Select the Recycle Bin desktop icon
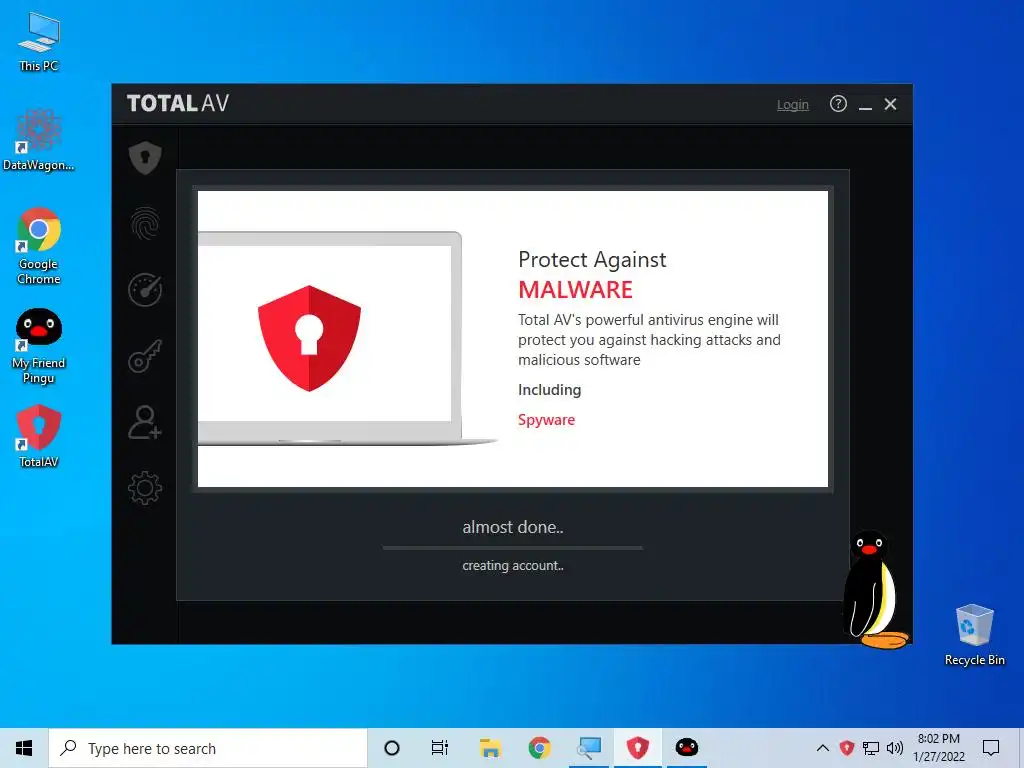Image resolution: width=1024 pixels, height=768 pixels. pyautogui.click(x=974, y=635)
